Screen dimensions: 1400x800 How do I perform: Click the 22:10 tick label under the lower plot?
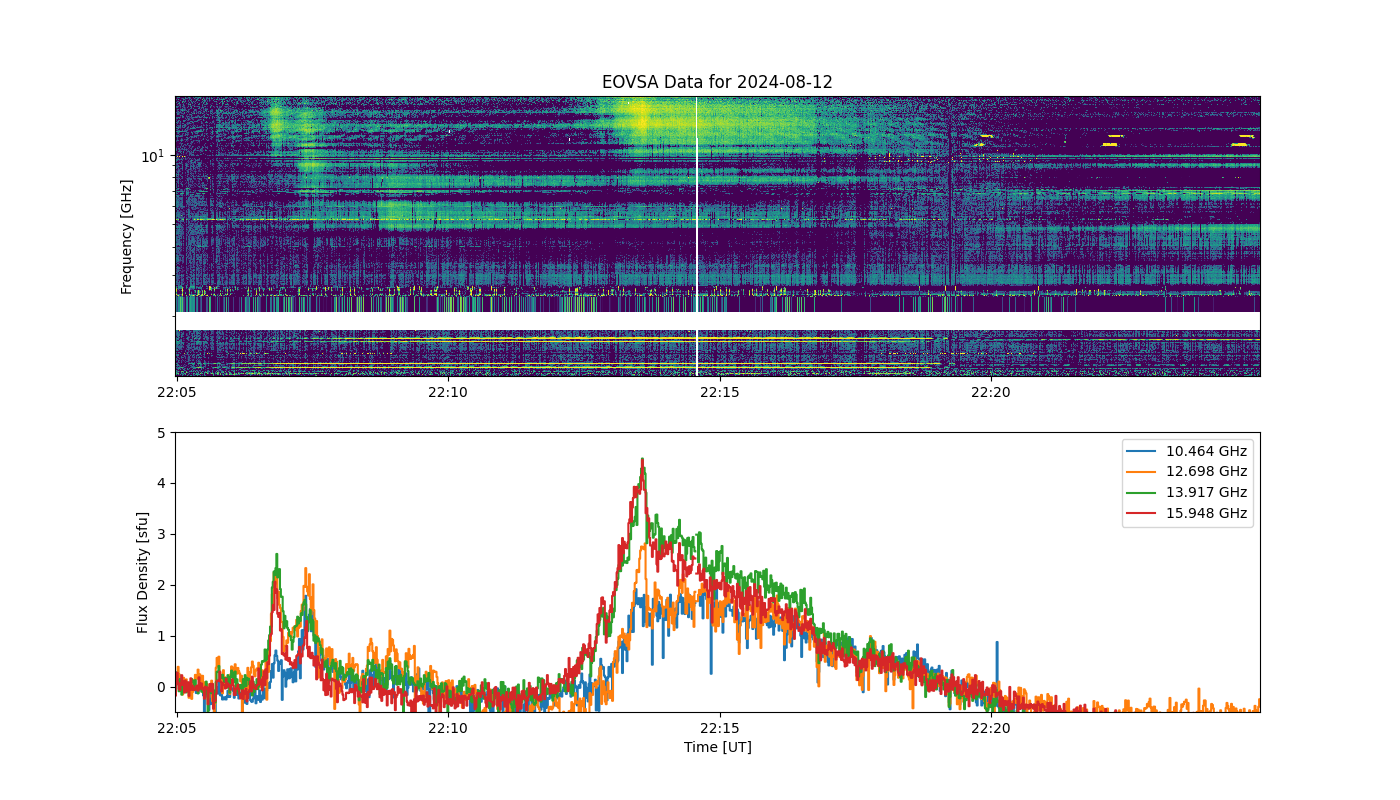(x=448, y=728)
